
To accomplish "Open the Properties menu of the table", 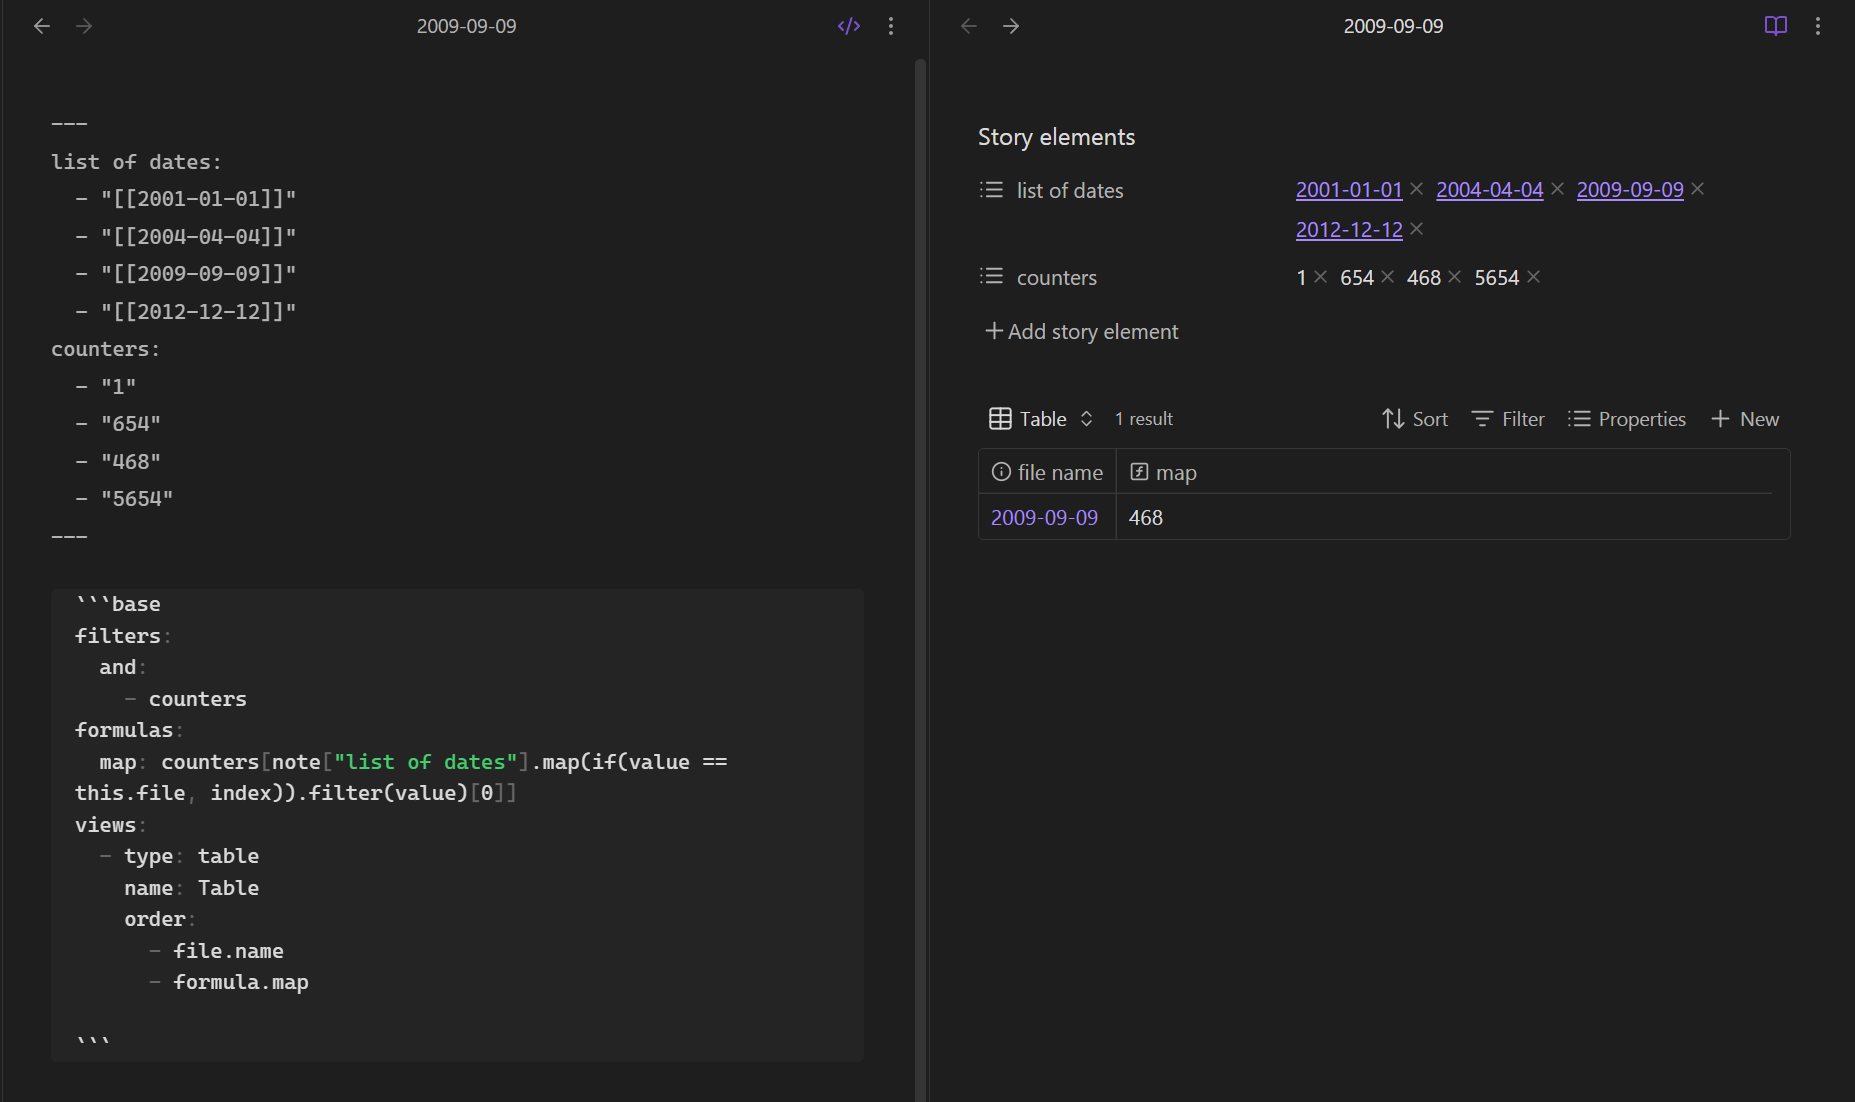I will (1627, 419).
